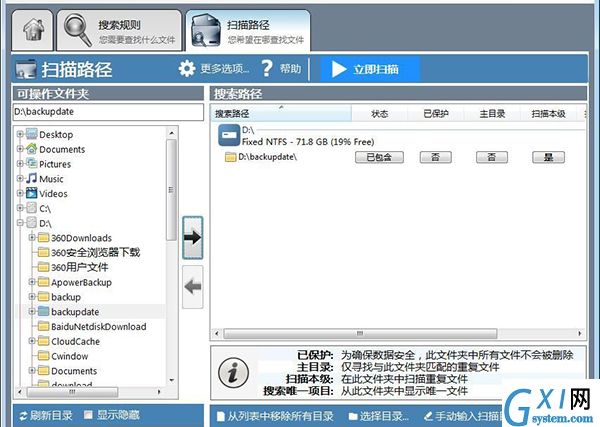Open 更多选项 gear settings

pos(214,69)
